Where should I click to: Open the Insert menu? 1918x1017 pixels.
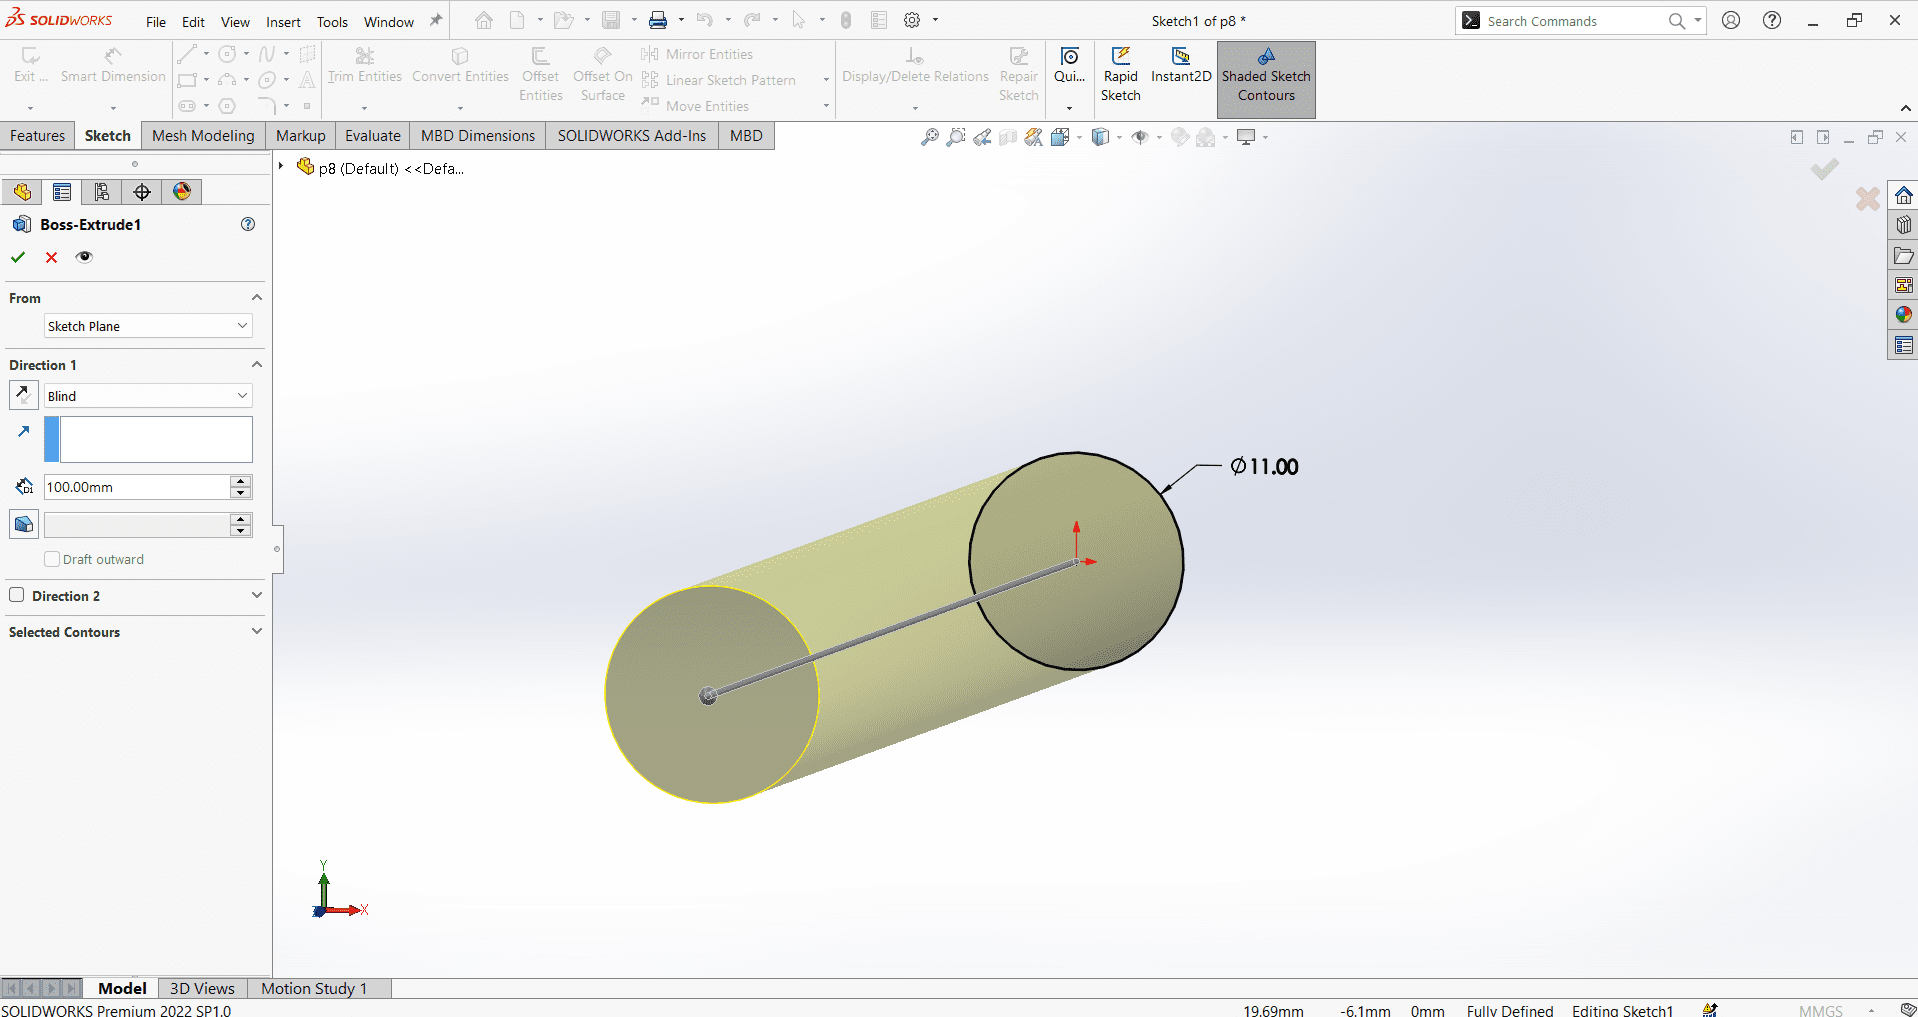(x=283, y=22)
